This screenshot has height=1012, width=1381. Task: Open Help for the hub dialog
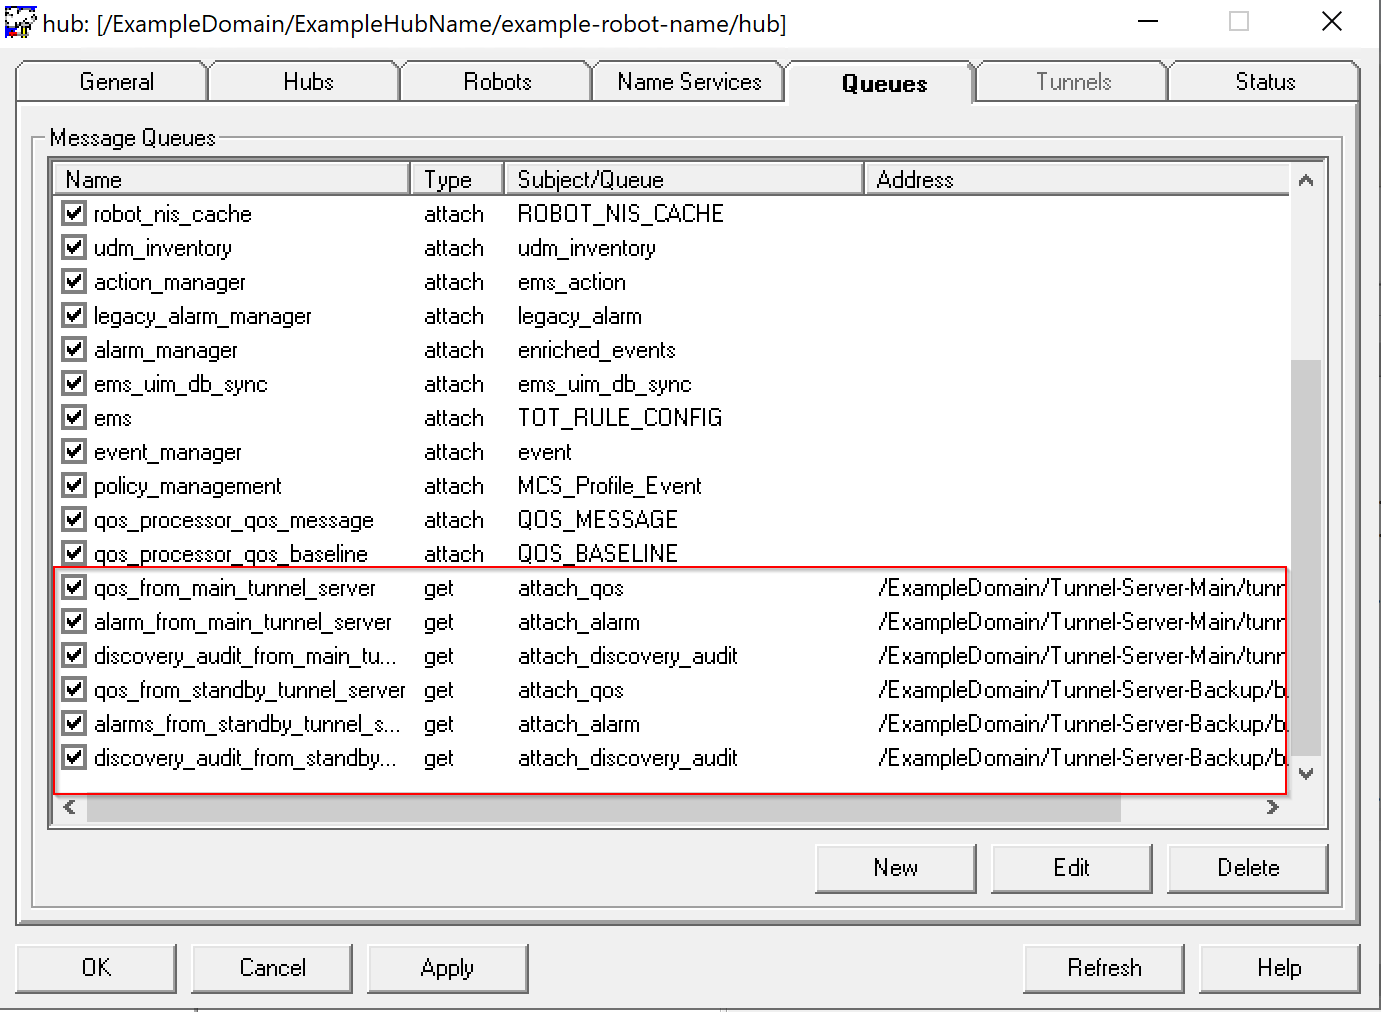[x=1279, y=968]
